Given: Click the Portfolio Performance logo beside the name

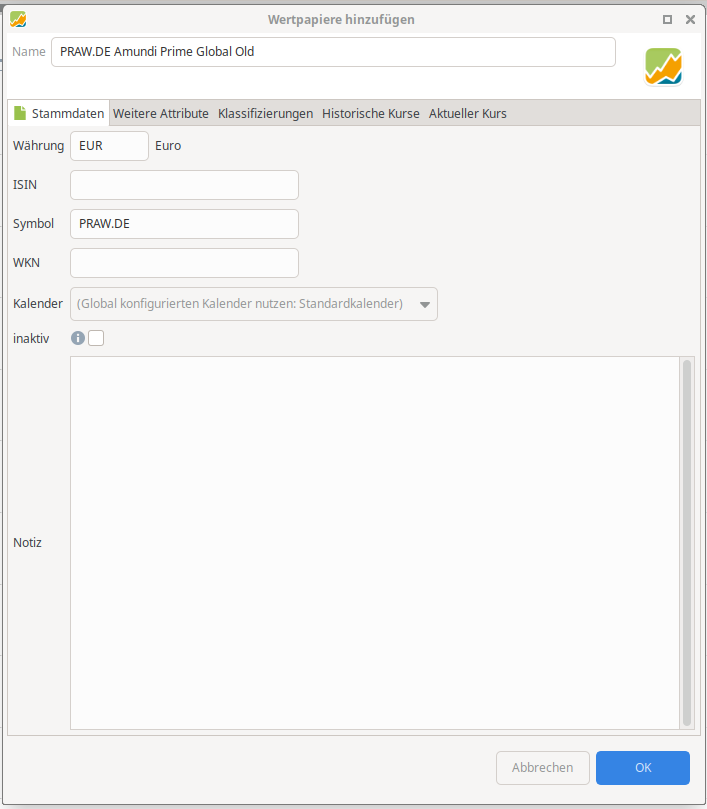Looking at the screenshot, I should 663,66.
